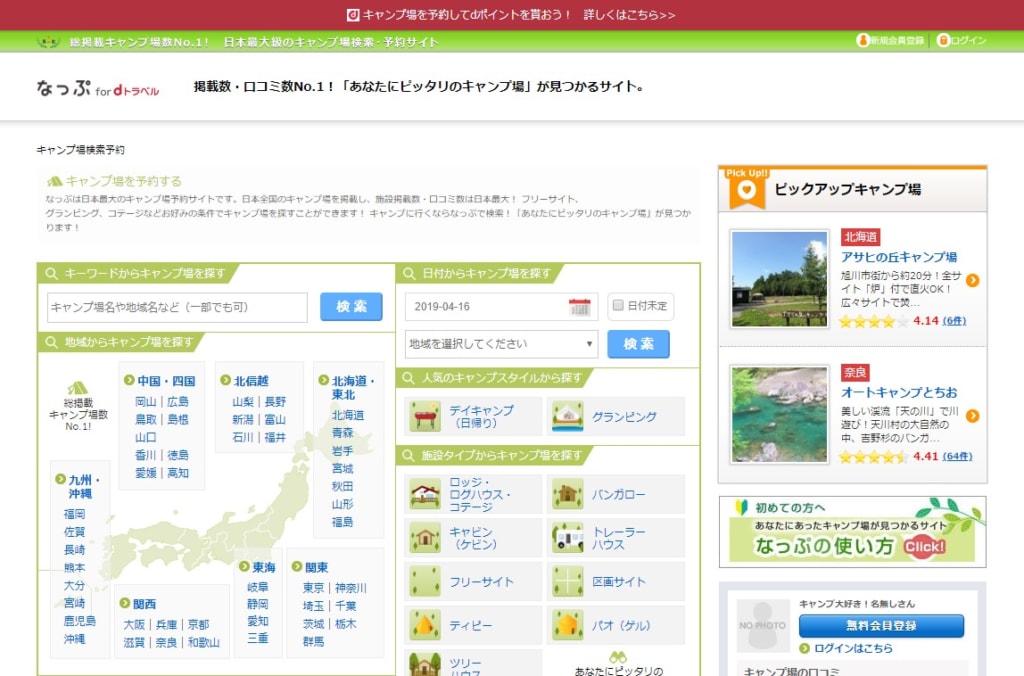The width and height of the screenshot is (1024, 676).
Task: Select 岡山 prefecture link
Action: (x=146, y=402)
